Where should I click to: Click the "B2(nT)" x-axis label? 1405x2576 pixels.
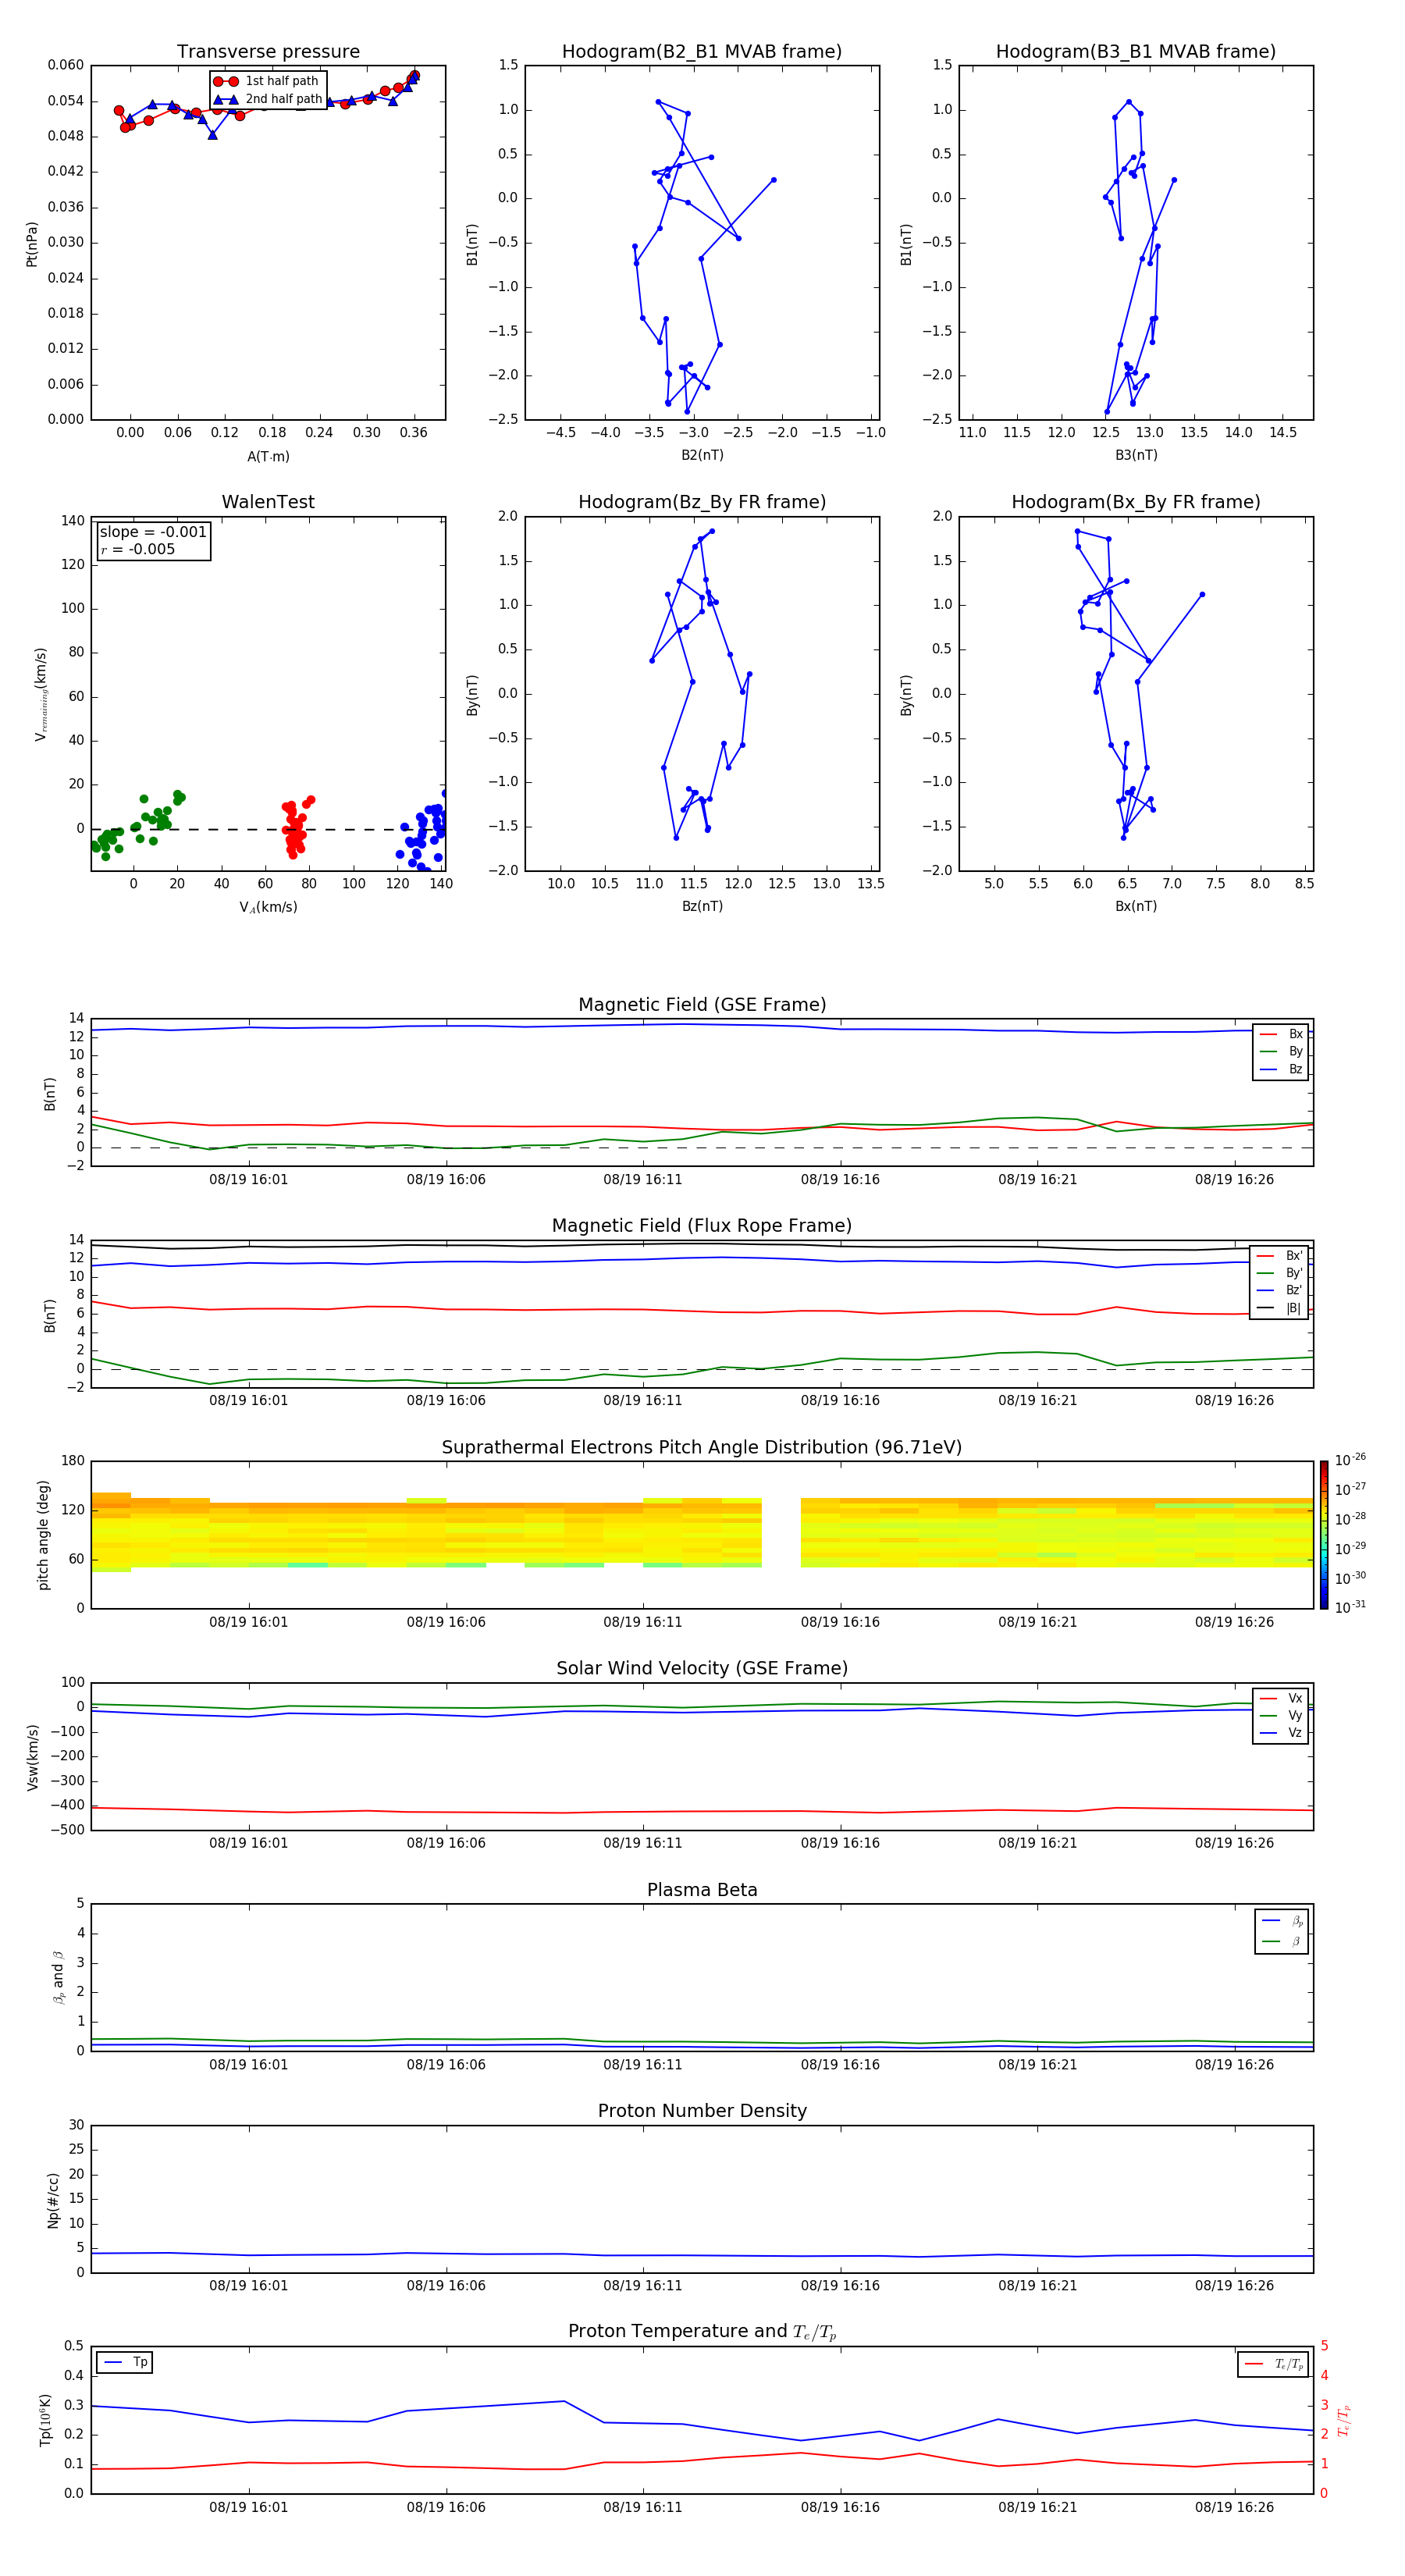pyautogui.click(x=702, y=455)
